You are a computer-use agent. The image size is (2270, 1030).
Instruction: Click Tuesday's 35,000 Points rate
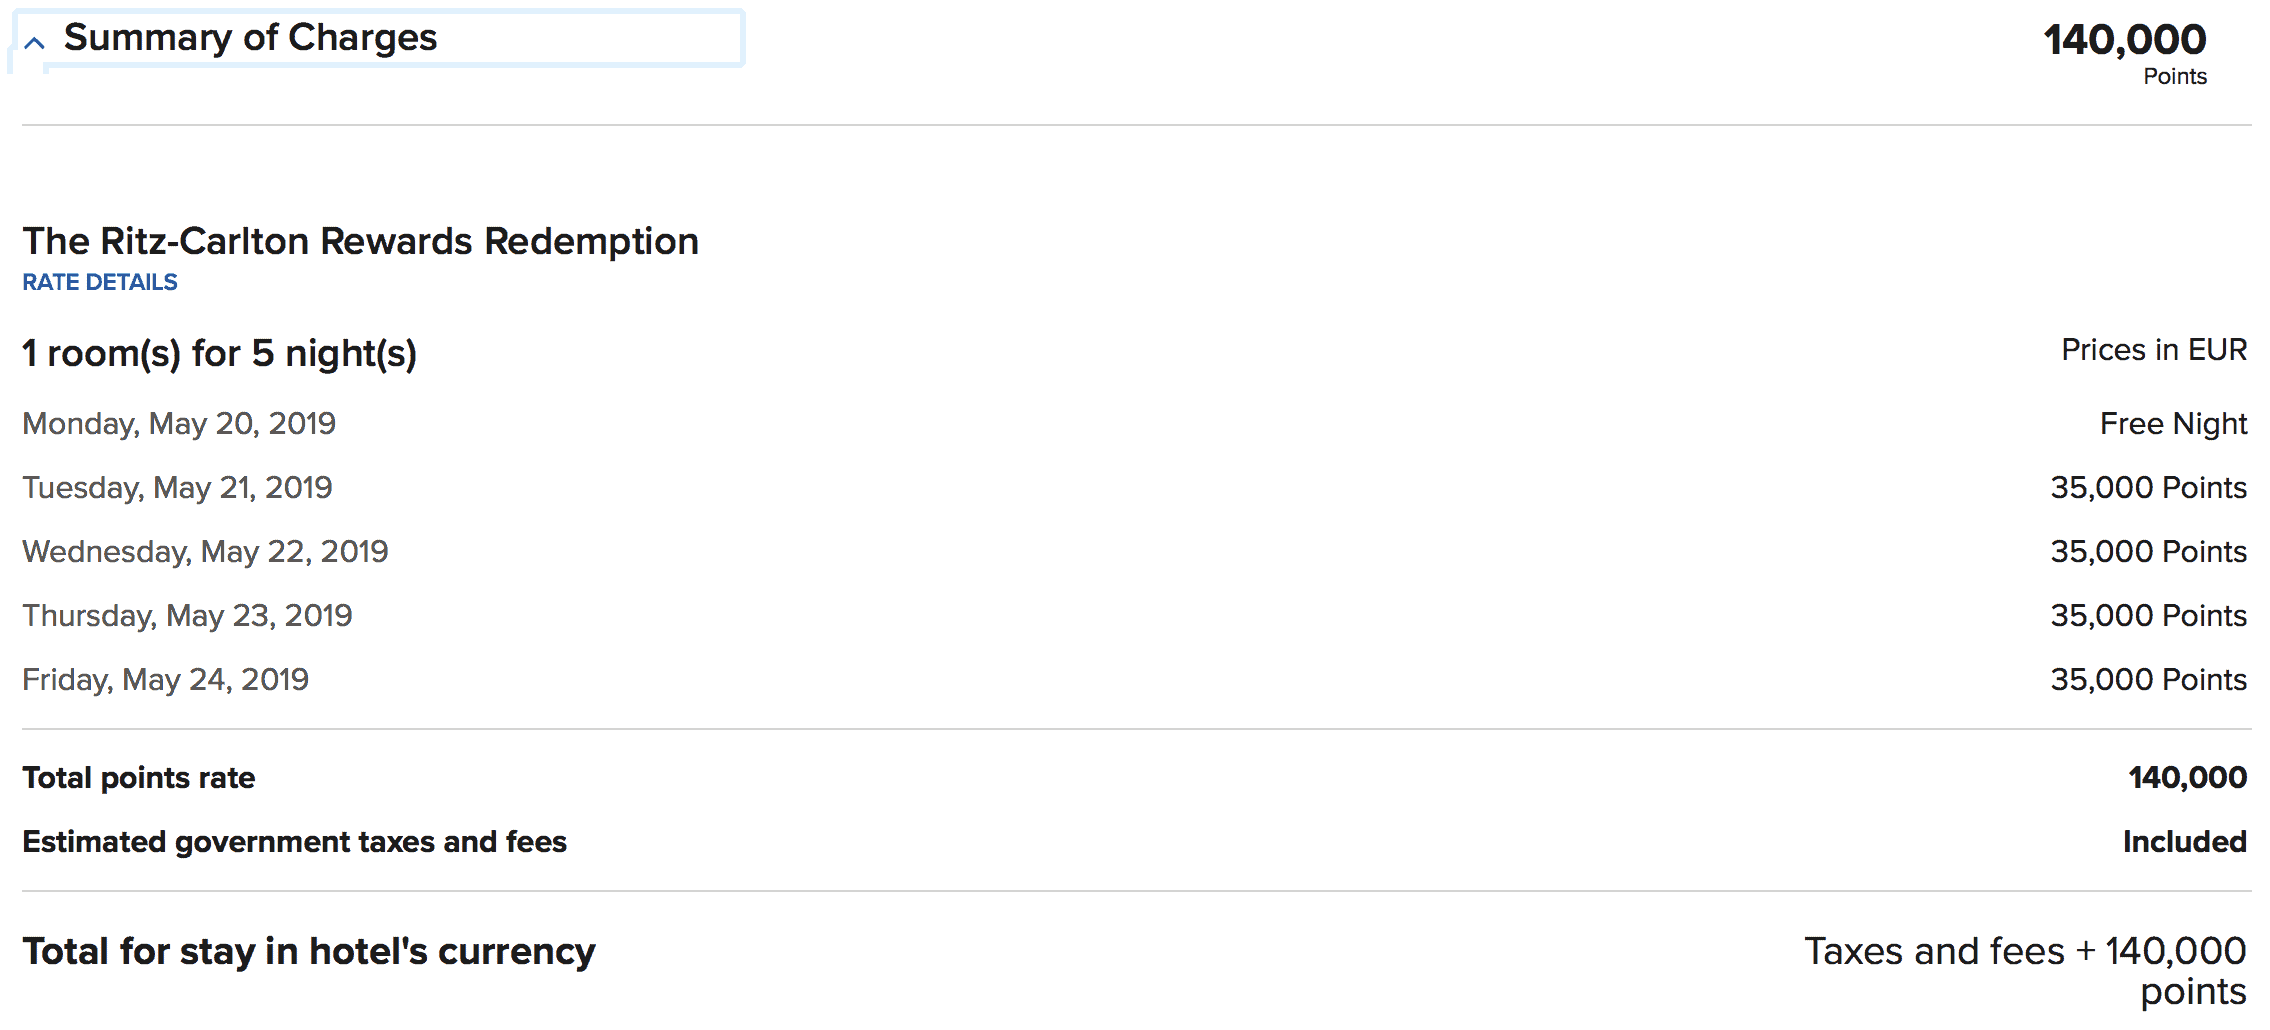point(2148,488)
